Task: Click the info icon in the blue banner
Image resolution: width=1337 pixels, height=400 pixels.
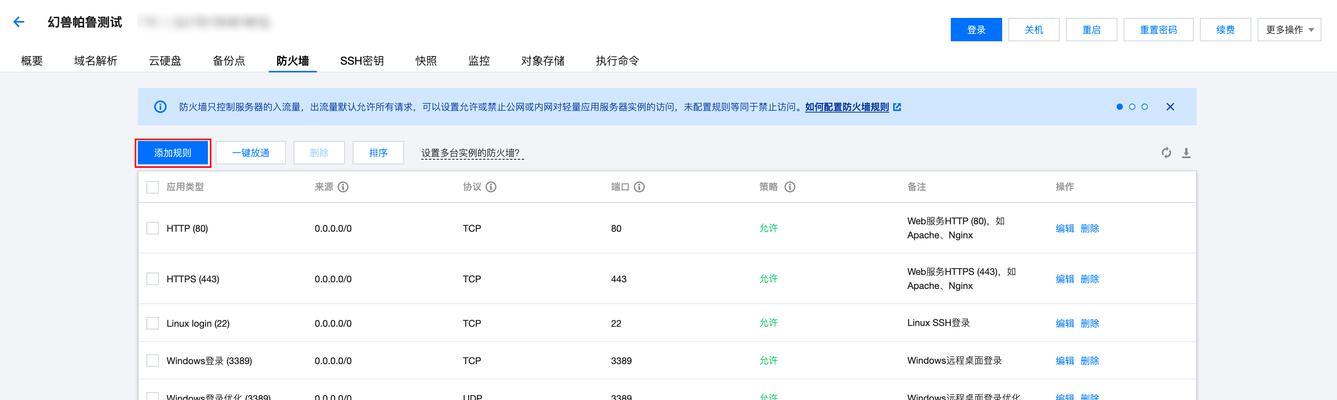Action: pyautogui.click(x=160, y=107)
